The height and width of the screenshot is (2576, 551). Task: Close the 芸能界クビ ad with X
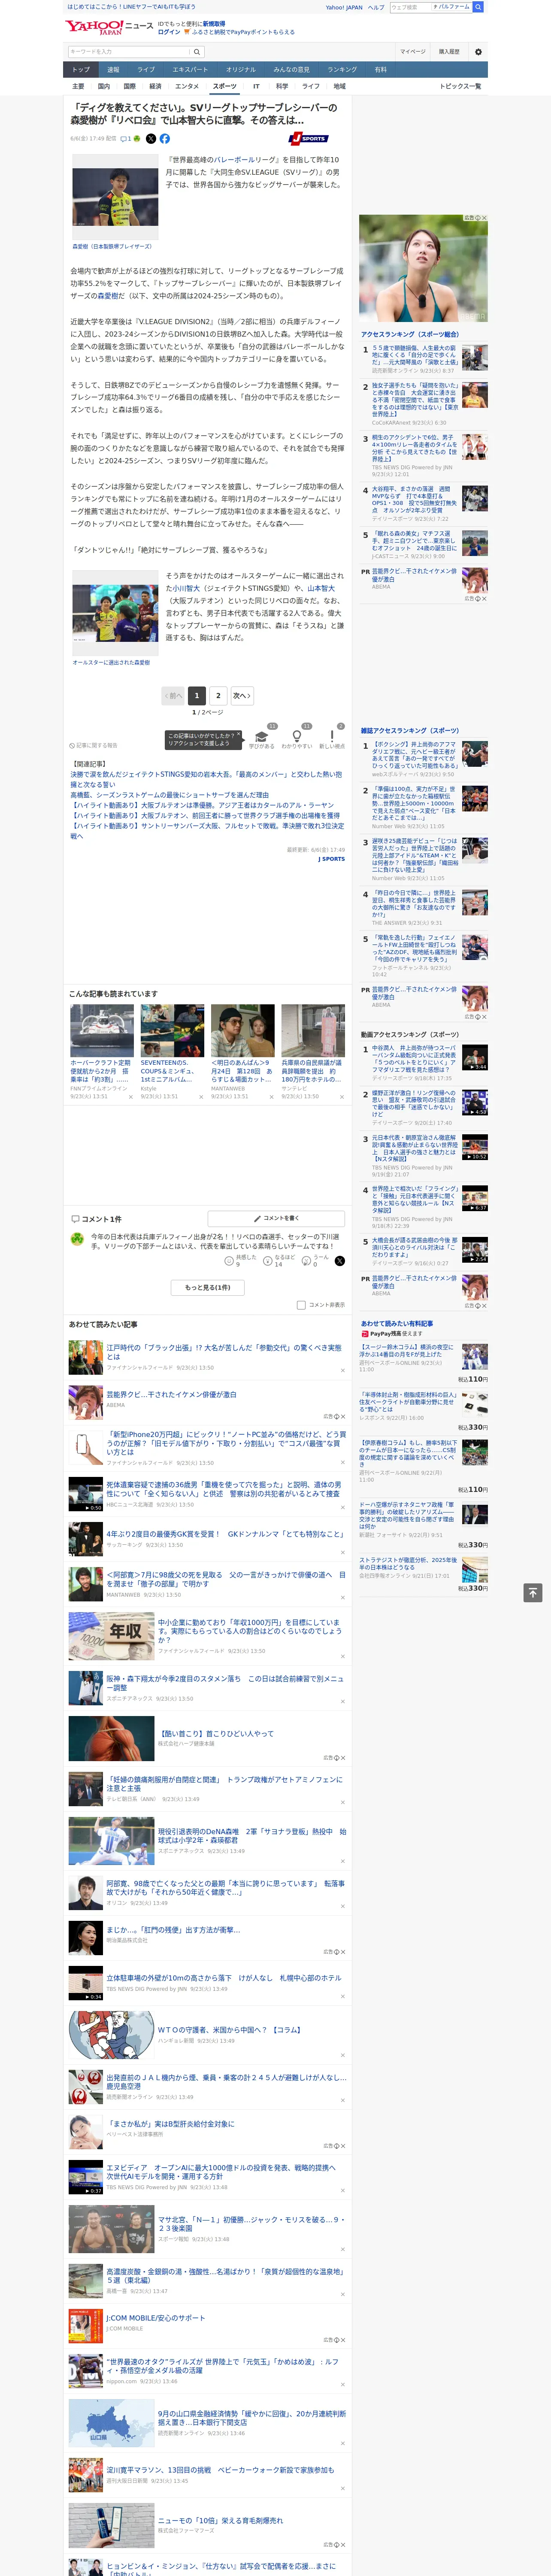tap(342, 1416)
